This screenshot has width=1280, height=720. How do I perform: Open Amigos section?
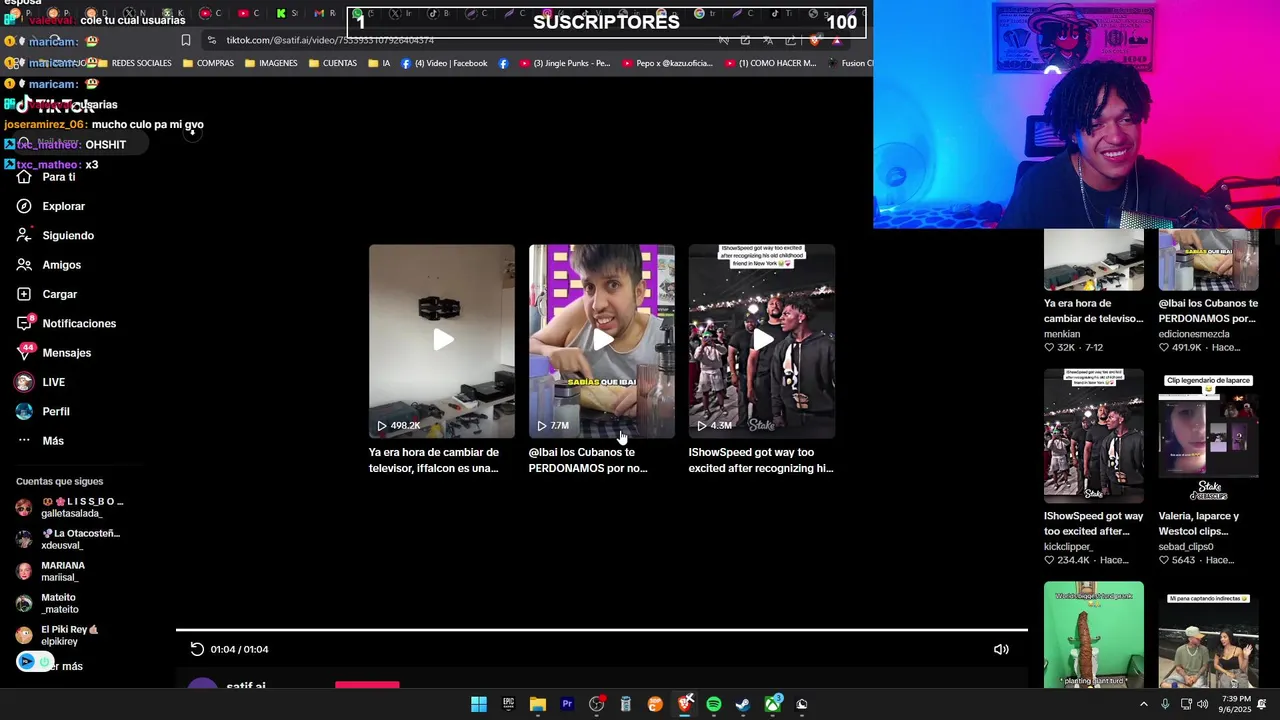(49, 265)
